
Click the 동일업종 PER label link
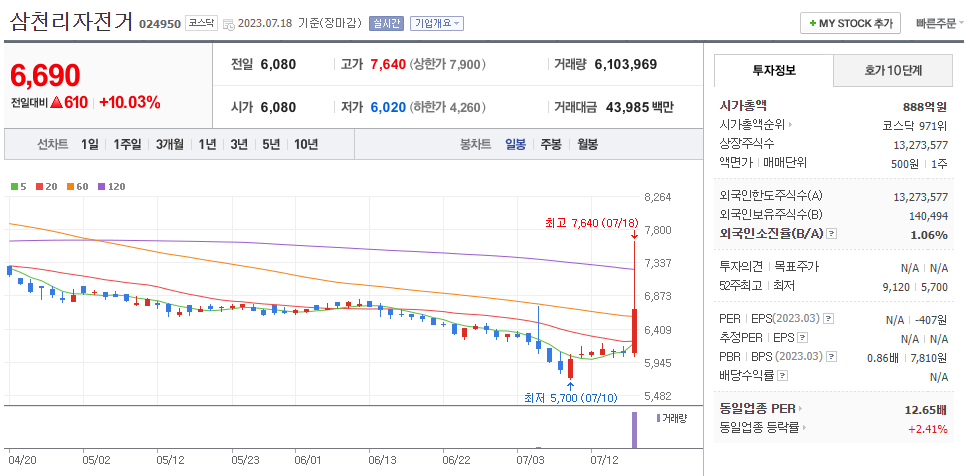point(757,409)
